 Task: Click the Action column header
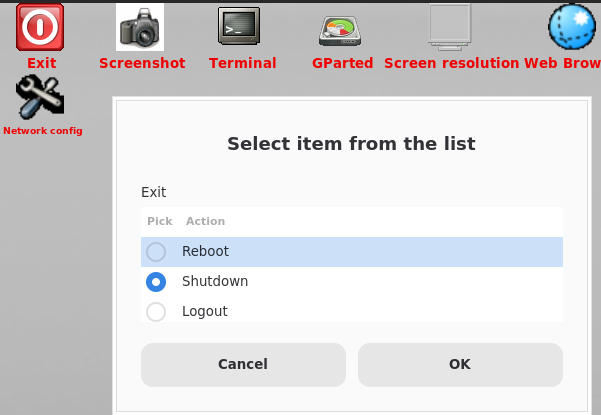(205, 221)
